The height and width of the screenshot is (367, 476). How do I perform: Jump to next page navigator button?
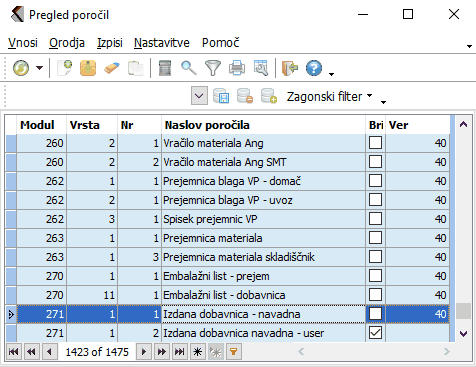[x=162, y=352]
